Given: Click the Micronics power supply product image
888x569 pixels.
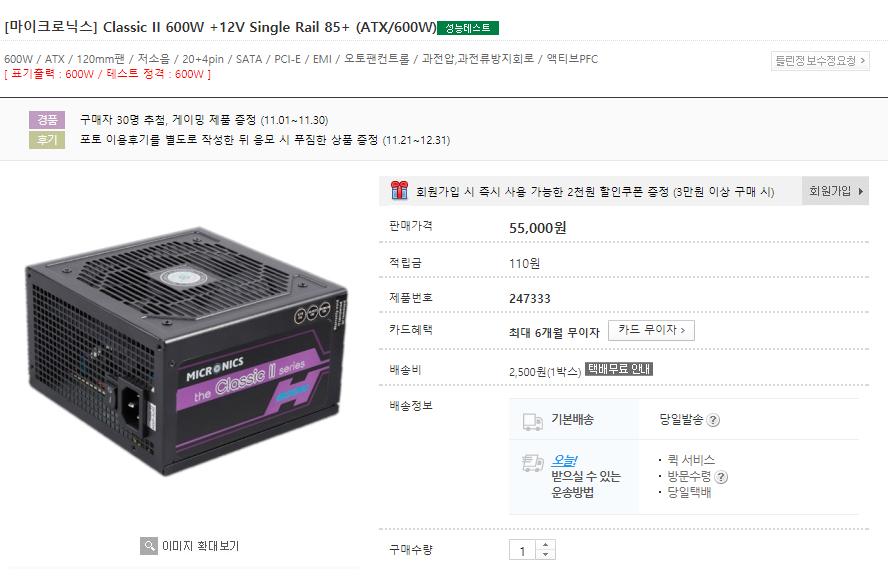Looking at the screenshot, I should point(186,350).
